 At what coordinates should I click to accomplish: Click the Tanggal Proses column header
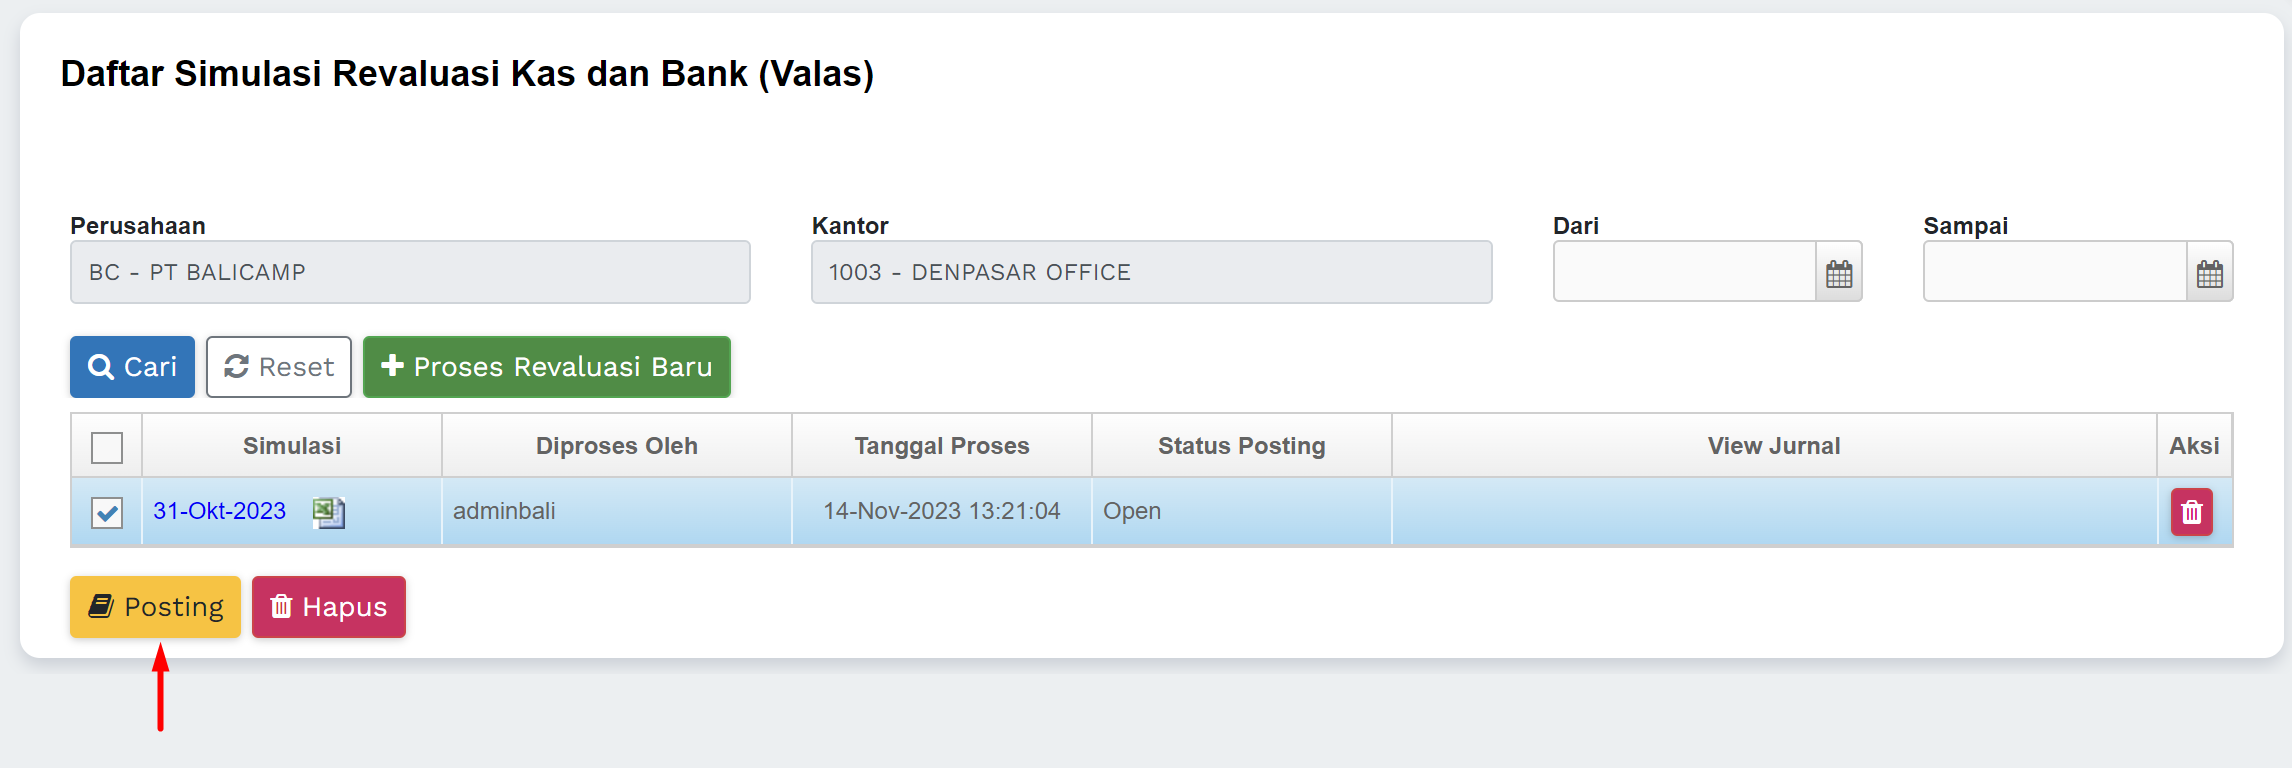tap(941, 446)
